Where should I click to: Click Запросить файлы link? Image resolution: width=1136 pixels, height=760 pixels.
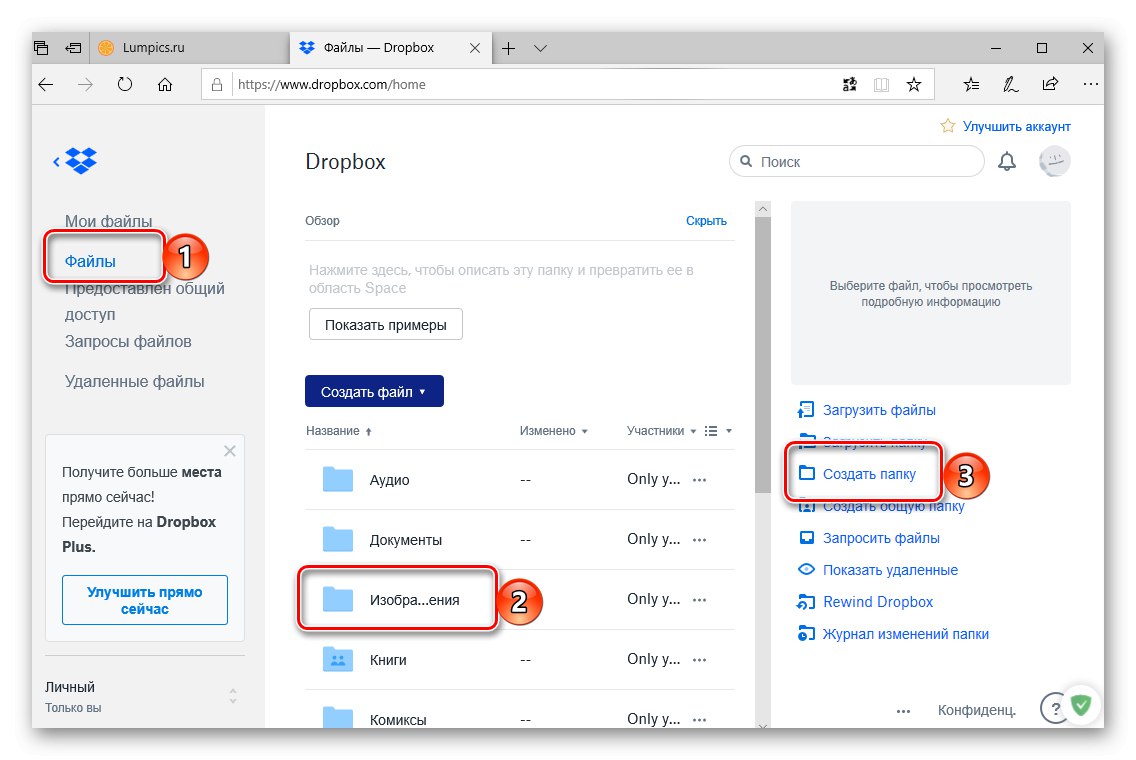click(x=881, y=538)
